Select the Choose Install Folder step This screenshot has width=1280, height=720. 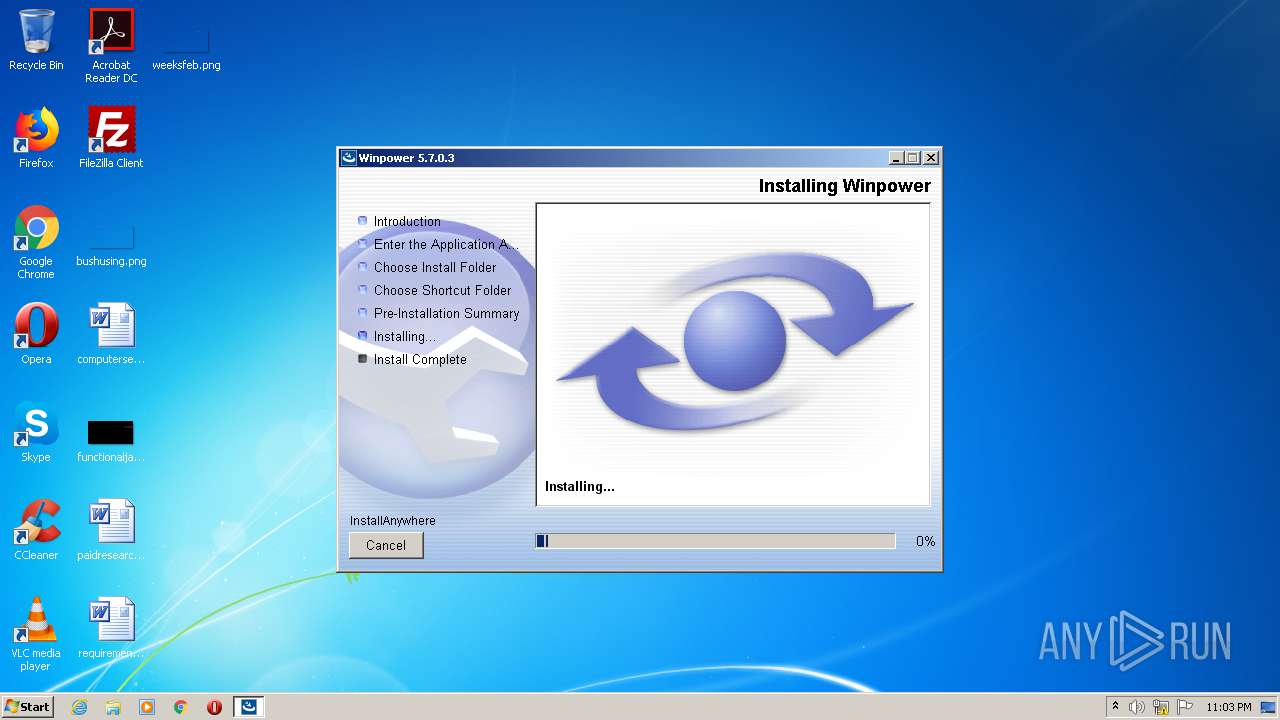pyautogui.click(x=435, y=267)
